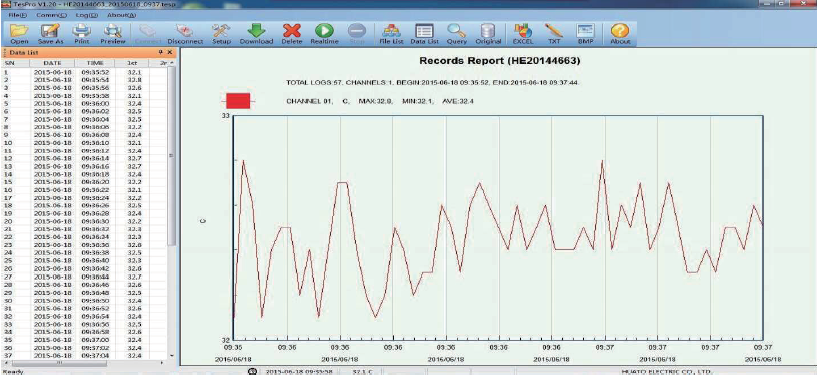Start Realtime monitoring
Image resolution: width=817 pixels, height=380 pixels.
pyautogui.click(x=325, y=34)
